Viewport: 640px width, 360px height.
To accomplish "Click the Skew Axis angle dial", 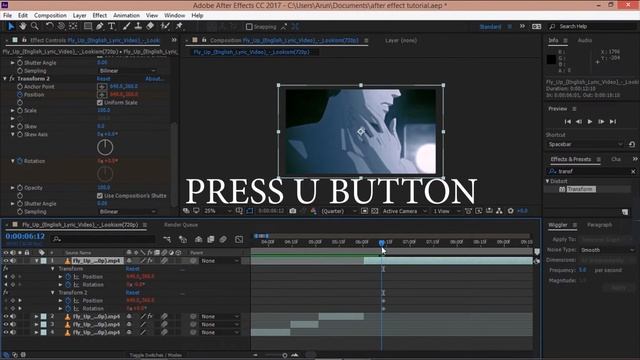I will 105,147.
